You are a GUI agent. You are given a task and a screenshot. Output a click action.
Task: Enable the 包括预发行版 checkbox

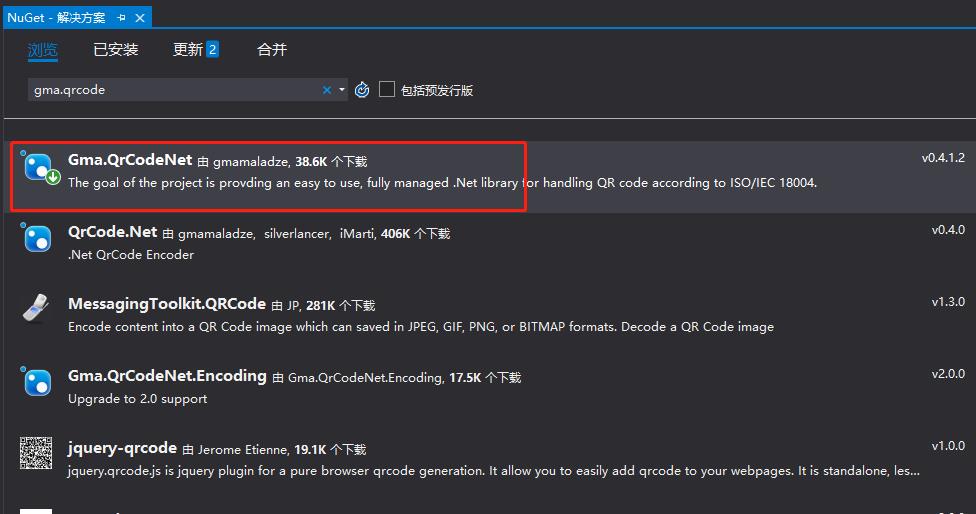387,89
